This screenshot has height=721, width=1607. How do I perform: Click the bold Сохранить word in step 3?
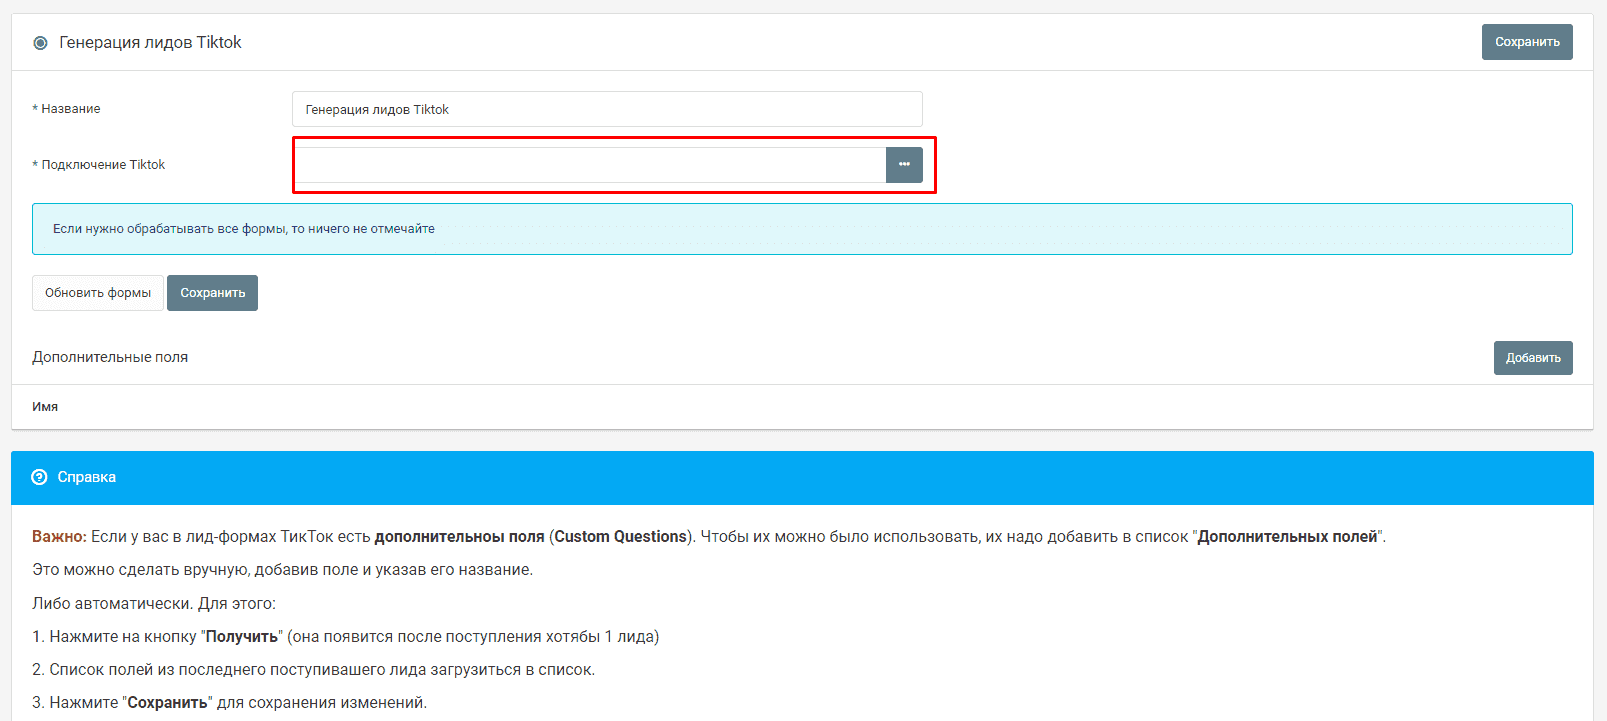(x=167, y=703)
